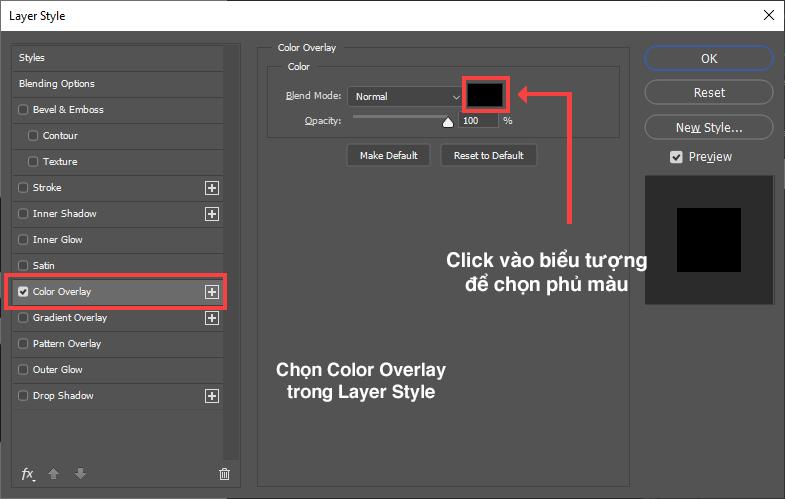Viewport: 785px width, 499px height.
Task: Enable Stroke checkbox
Action: 23,188
